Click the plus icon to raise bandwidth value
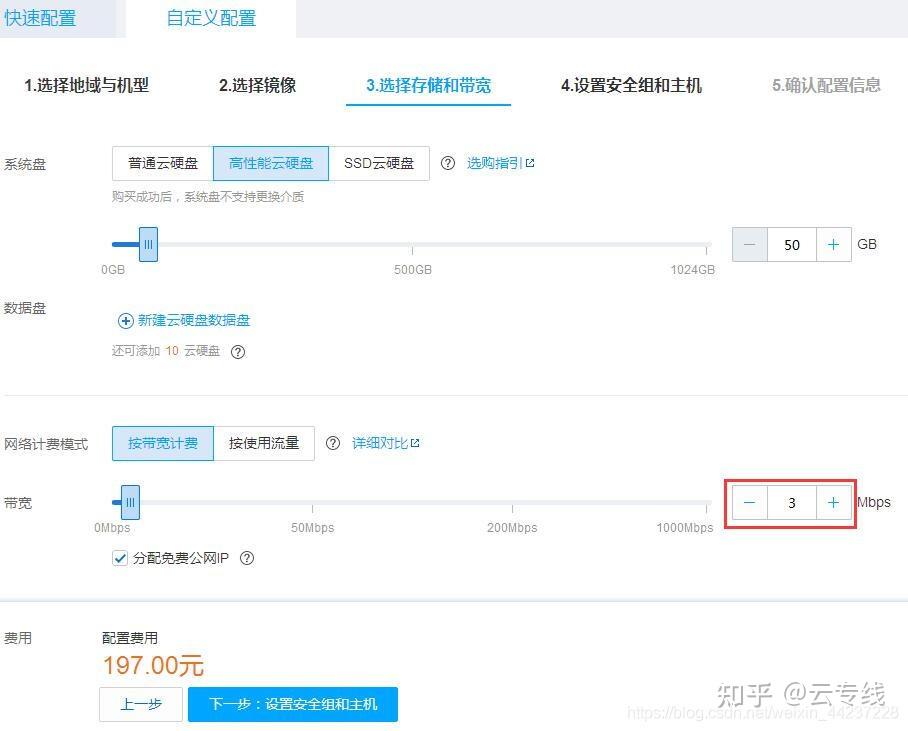The image size is (908, 731). tap(834, 502)
